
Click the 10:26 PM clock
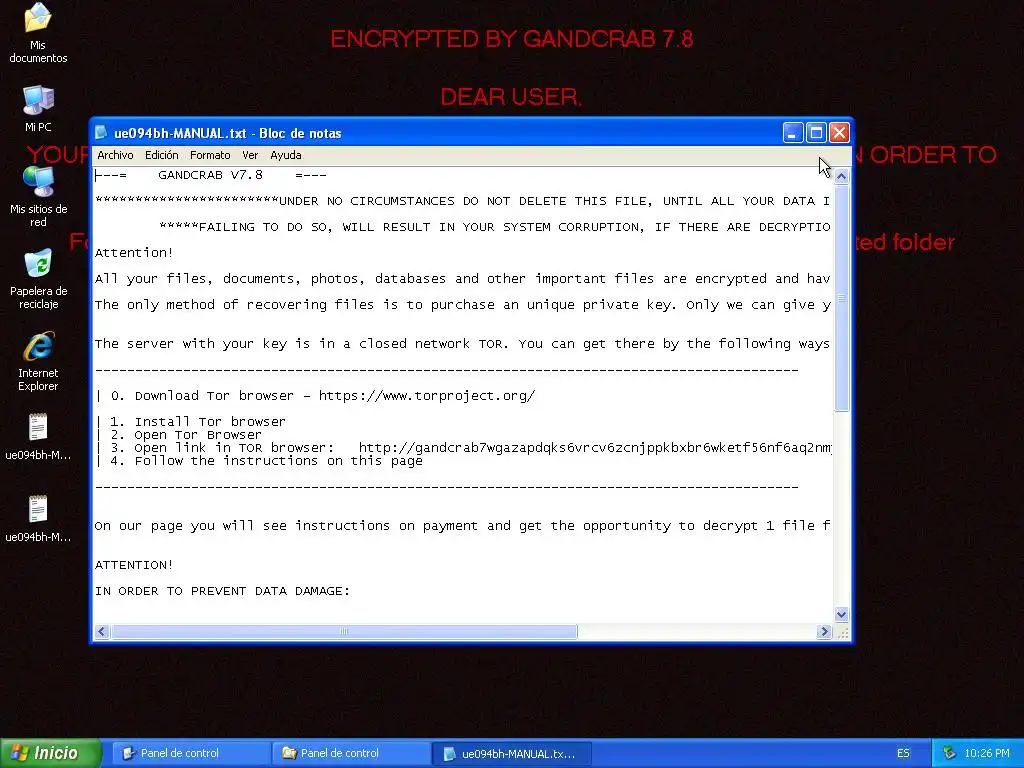pos(987,753)
